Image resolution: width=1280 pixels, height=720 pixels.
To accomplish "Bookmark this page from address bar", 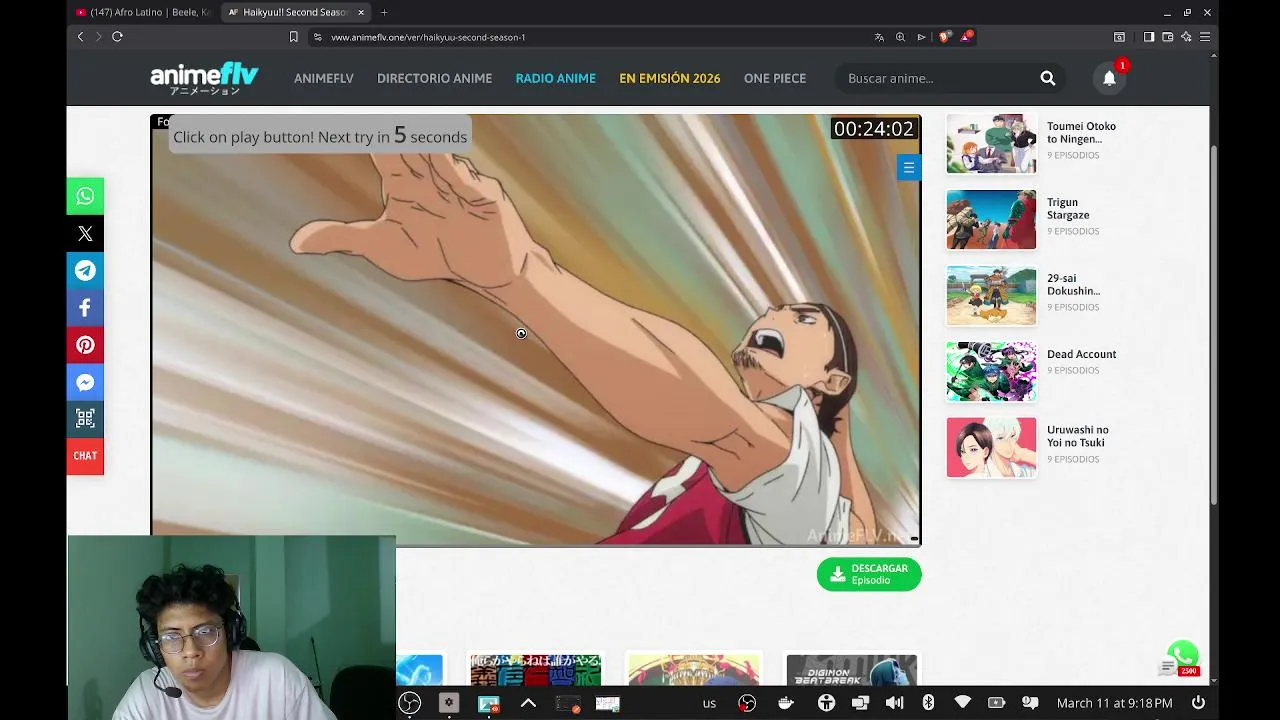I will pyautogui.click(x=293, y=37).
